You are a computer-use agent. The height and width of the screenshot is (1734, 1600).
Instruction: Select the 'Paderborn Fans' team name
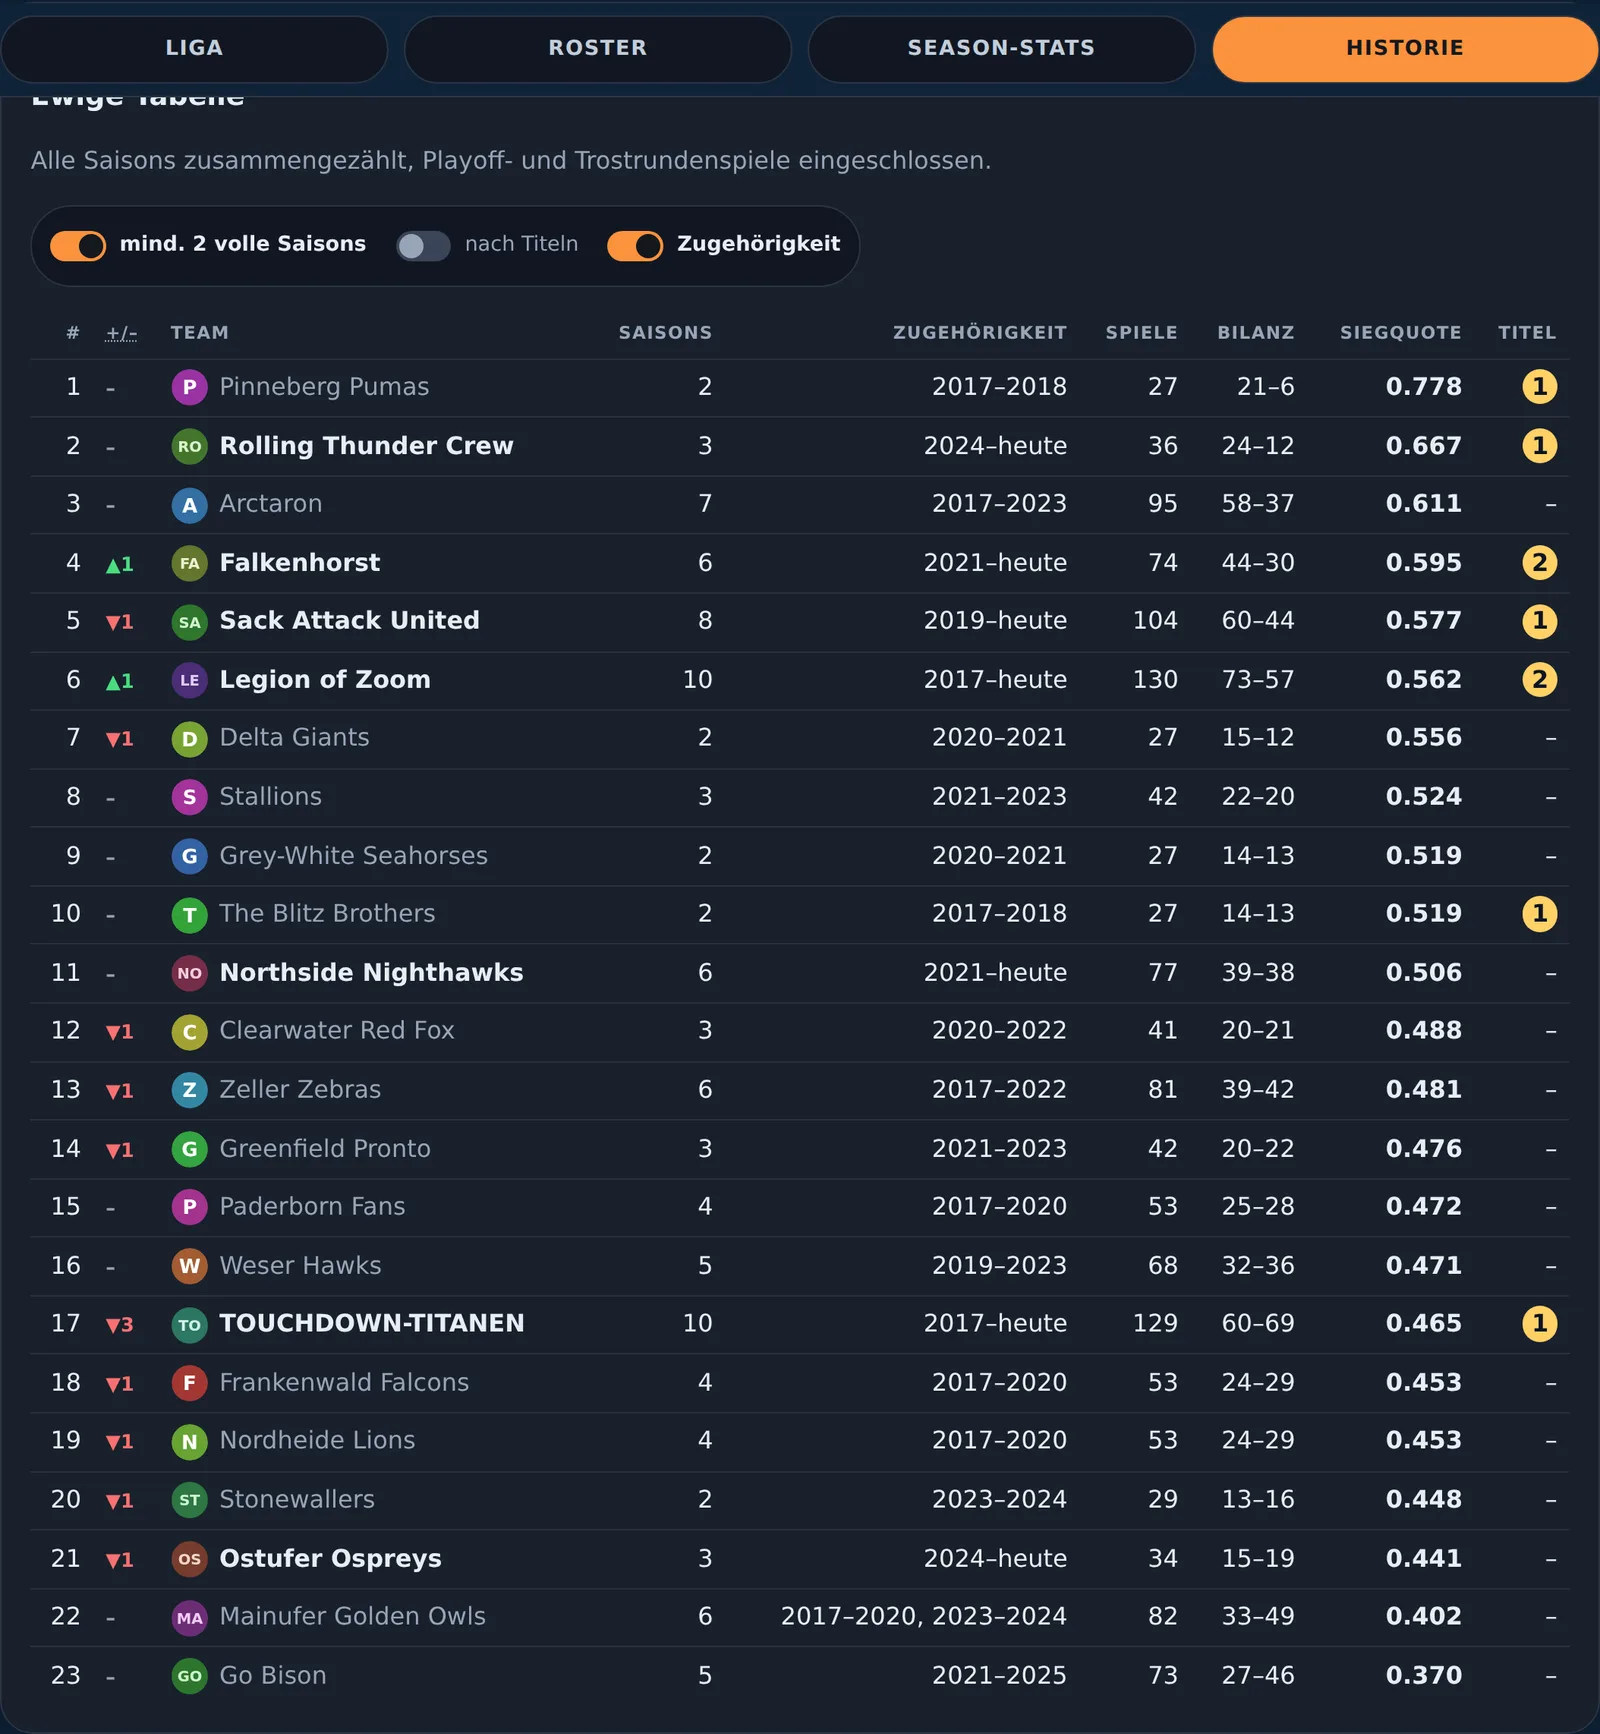312,1207
